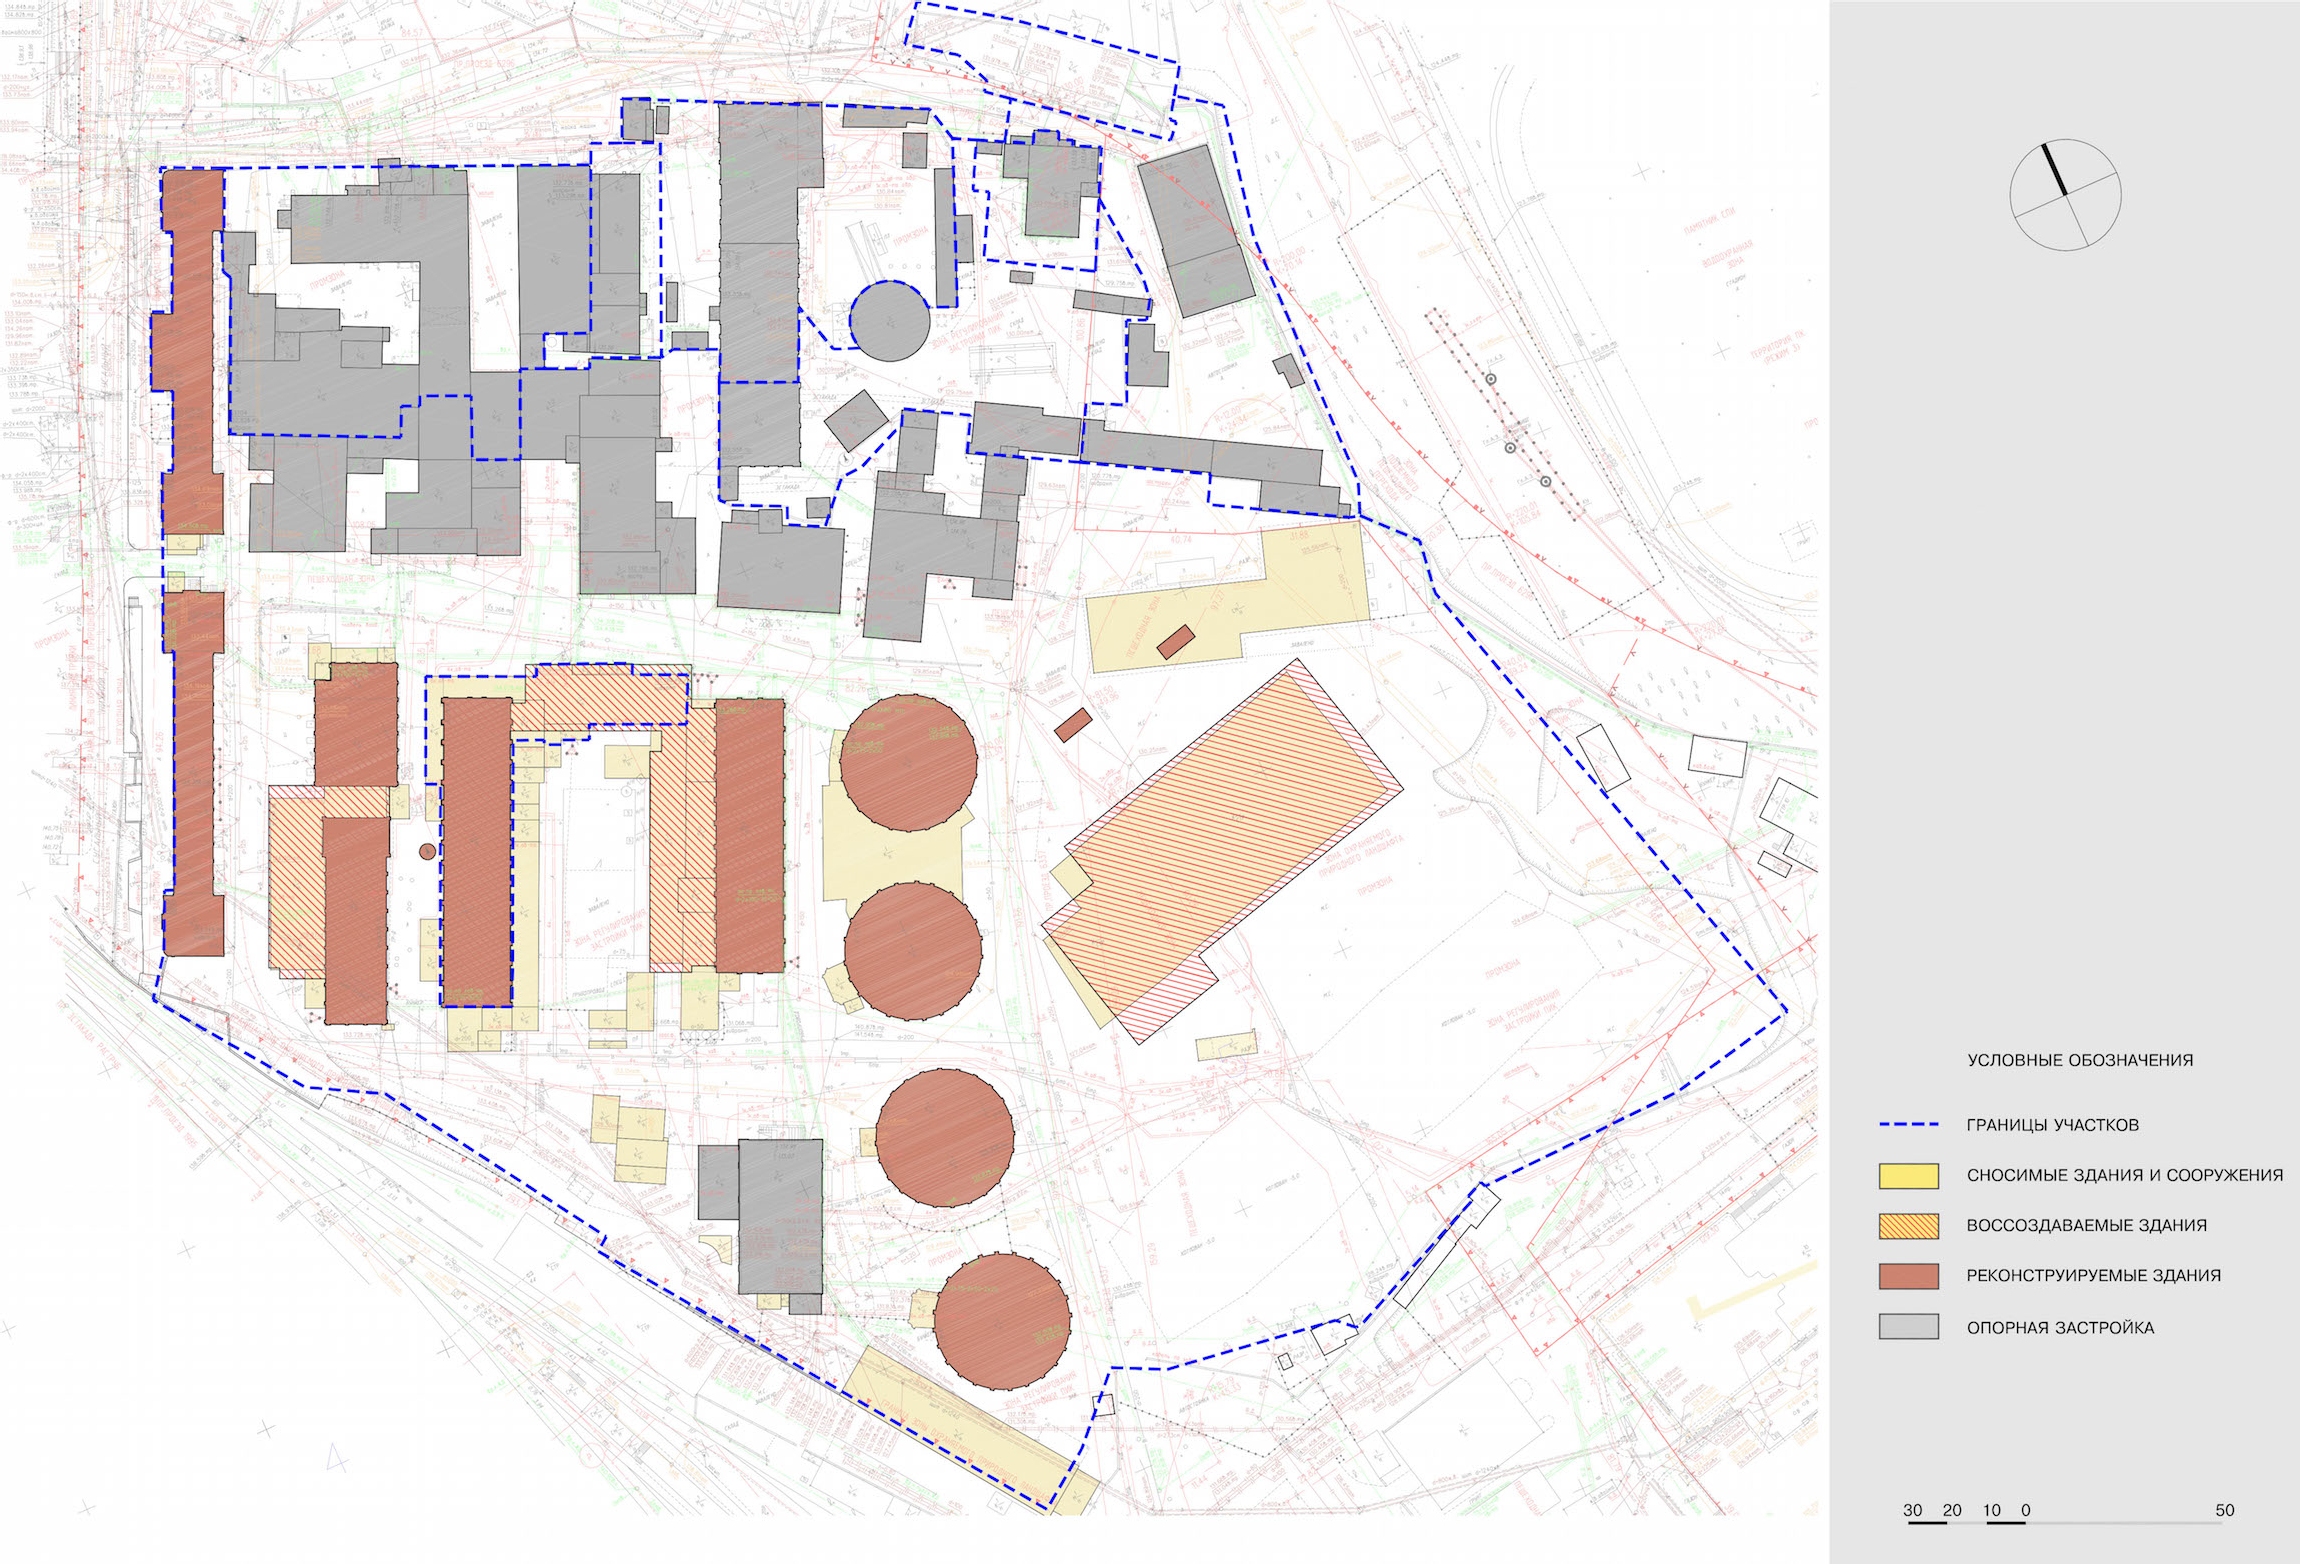
Task: Click the УСЛОВНЫЕ ОБОЗНАЧЕНИЯ legend heading
Action: [x=2080, y=1060]
